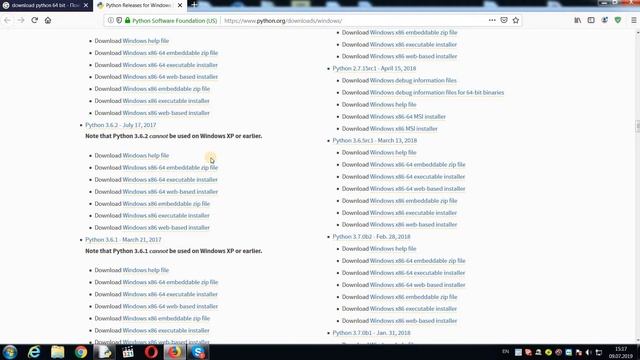Open page actions three-dots menu
Viewport: 640px width, 360px height.
[x=492, y=20]
